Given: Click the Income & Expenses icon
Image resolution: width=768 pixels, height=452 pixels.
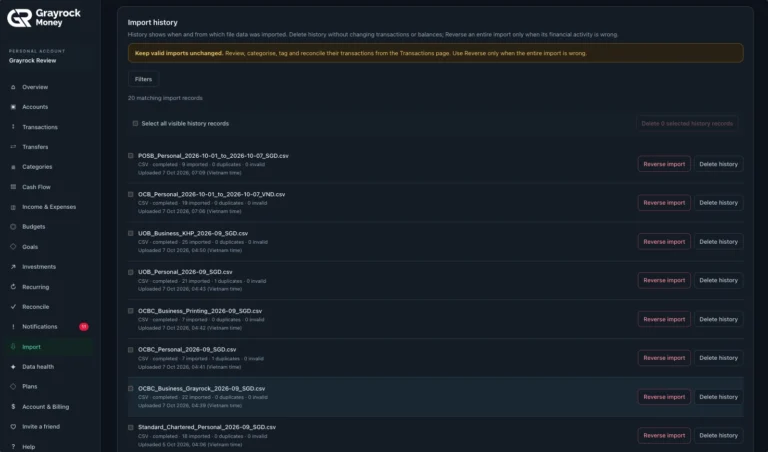Looking at the screenshot, I should pos(13,207).
